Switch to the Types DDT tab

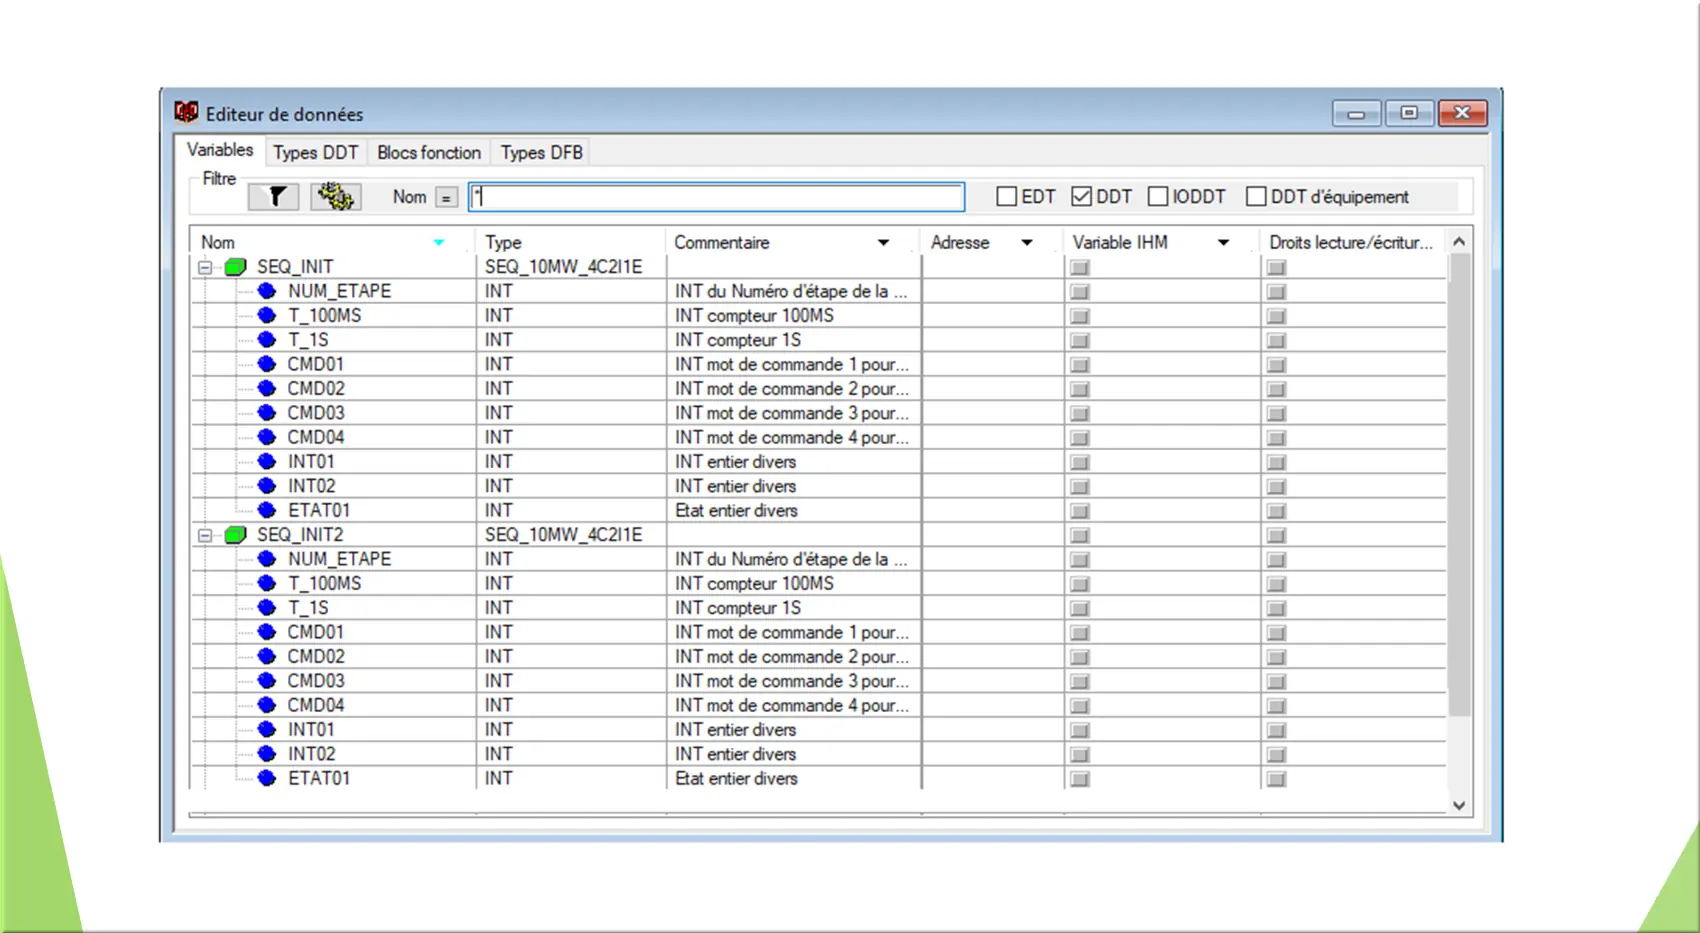point(316,152)
